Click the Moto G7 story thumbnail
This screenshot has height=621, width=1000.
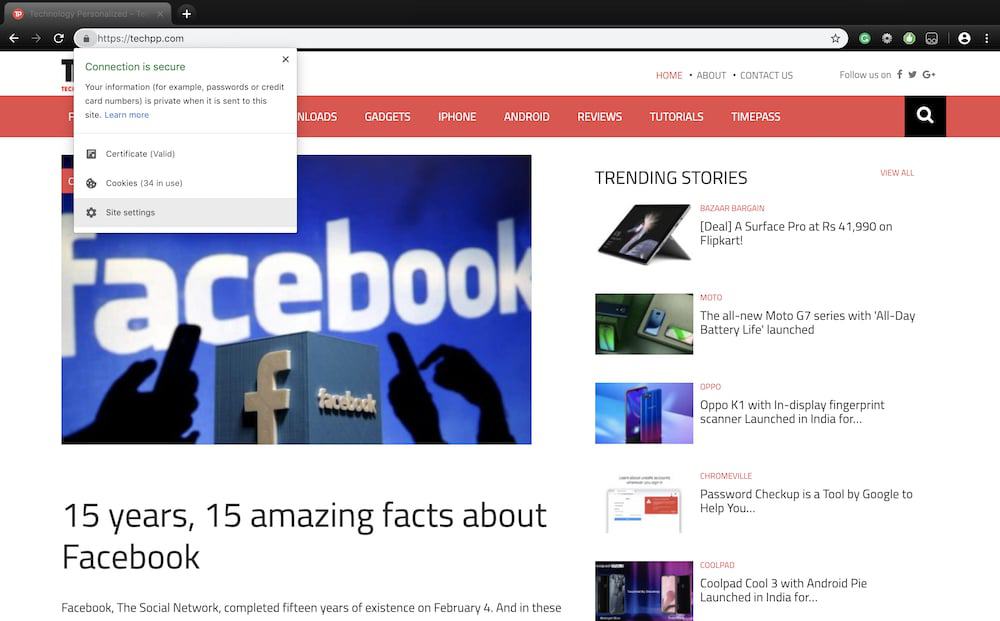(x=643, y=324)
